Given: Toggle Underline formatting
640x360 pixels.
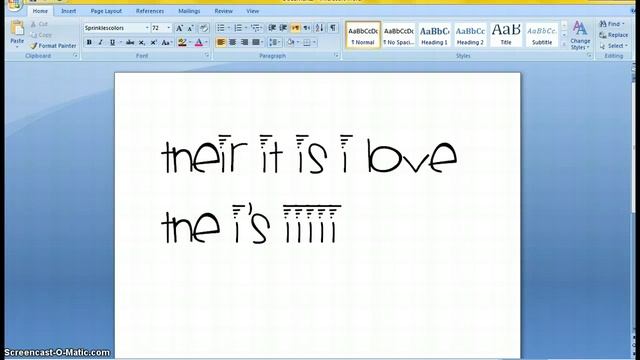Looking at the screenshot, I should (113, 42).
